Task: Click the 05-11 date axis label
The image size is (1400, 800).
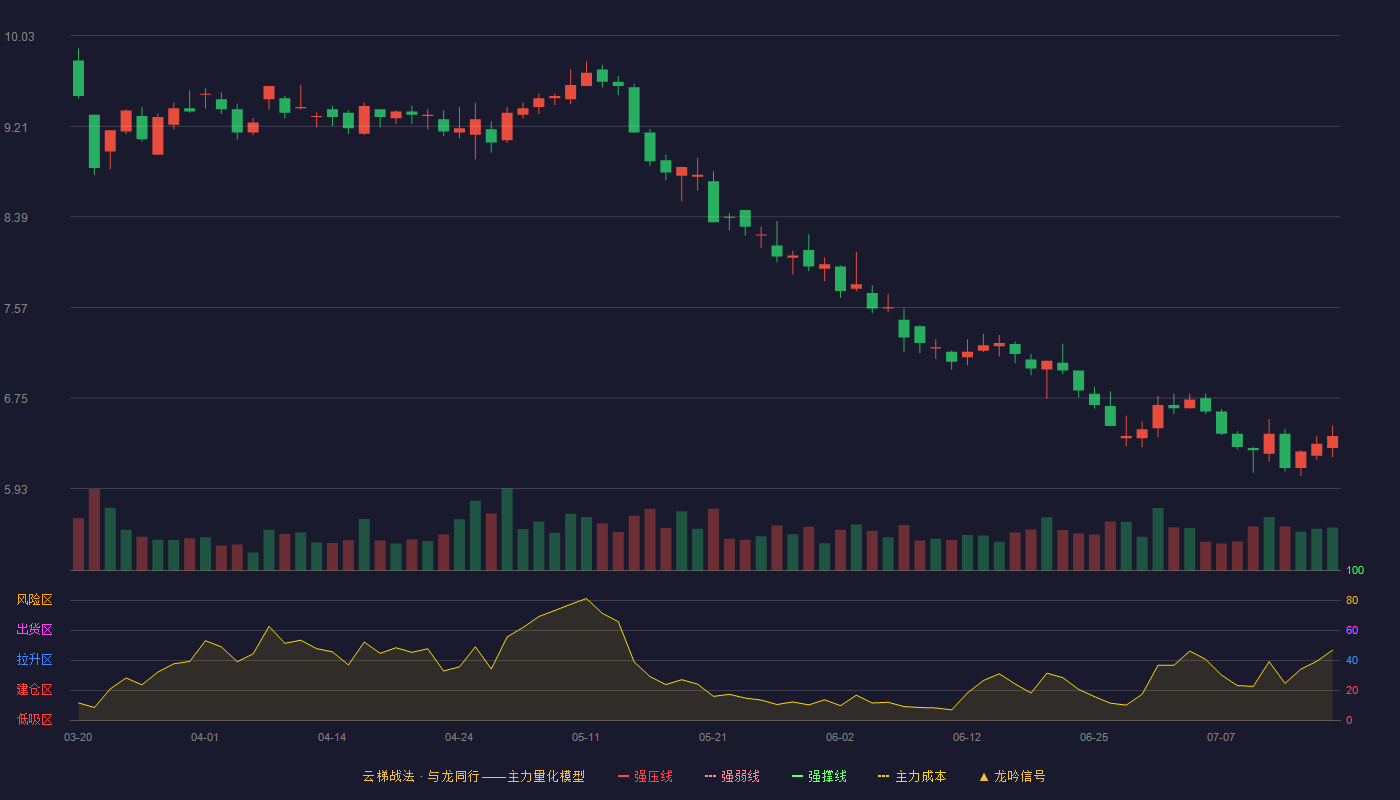Action: [586, 737]
